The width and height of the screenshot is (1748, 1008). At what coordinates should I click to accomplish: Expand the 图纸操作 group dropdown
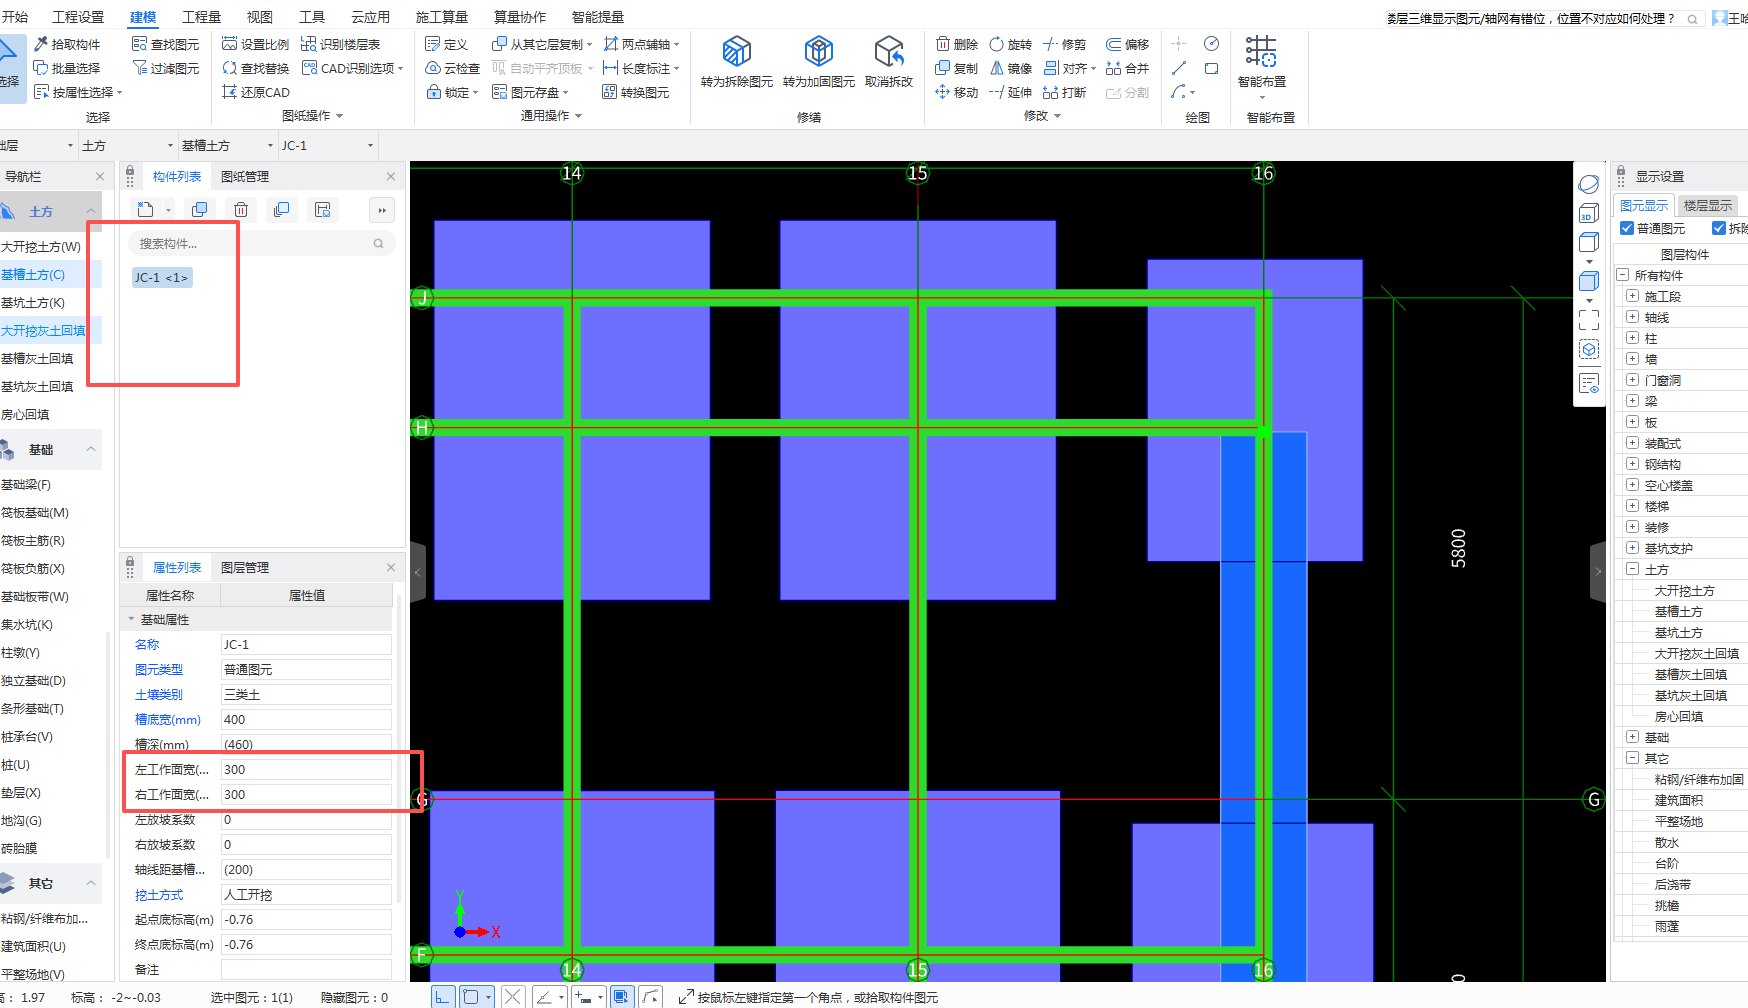tap(339, 116)
